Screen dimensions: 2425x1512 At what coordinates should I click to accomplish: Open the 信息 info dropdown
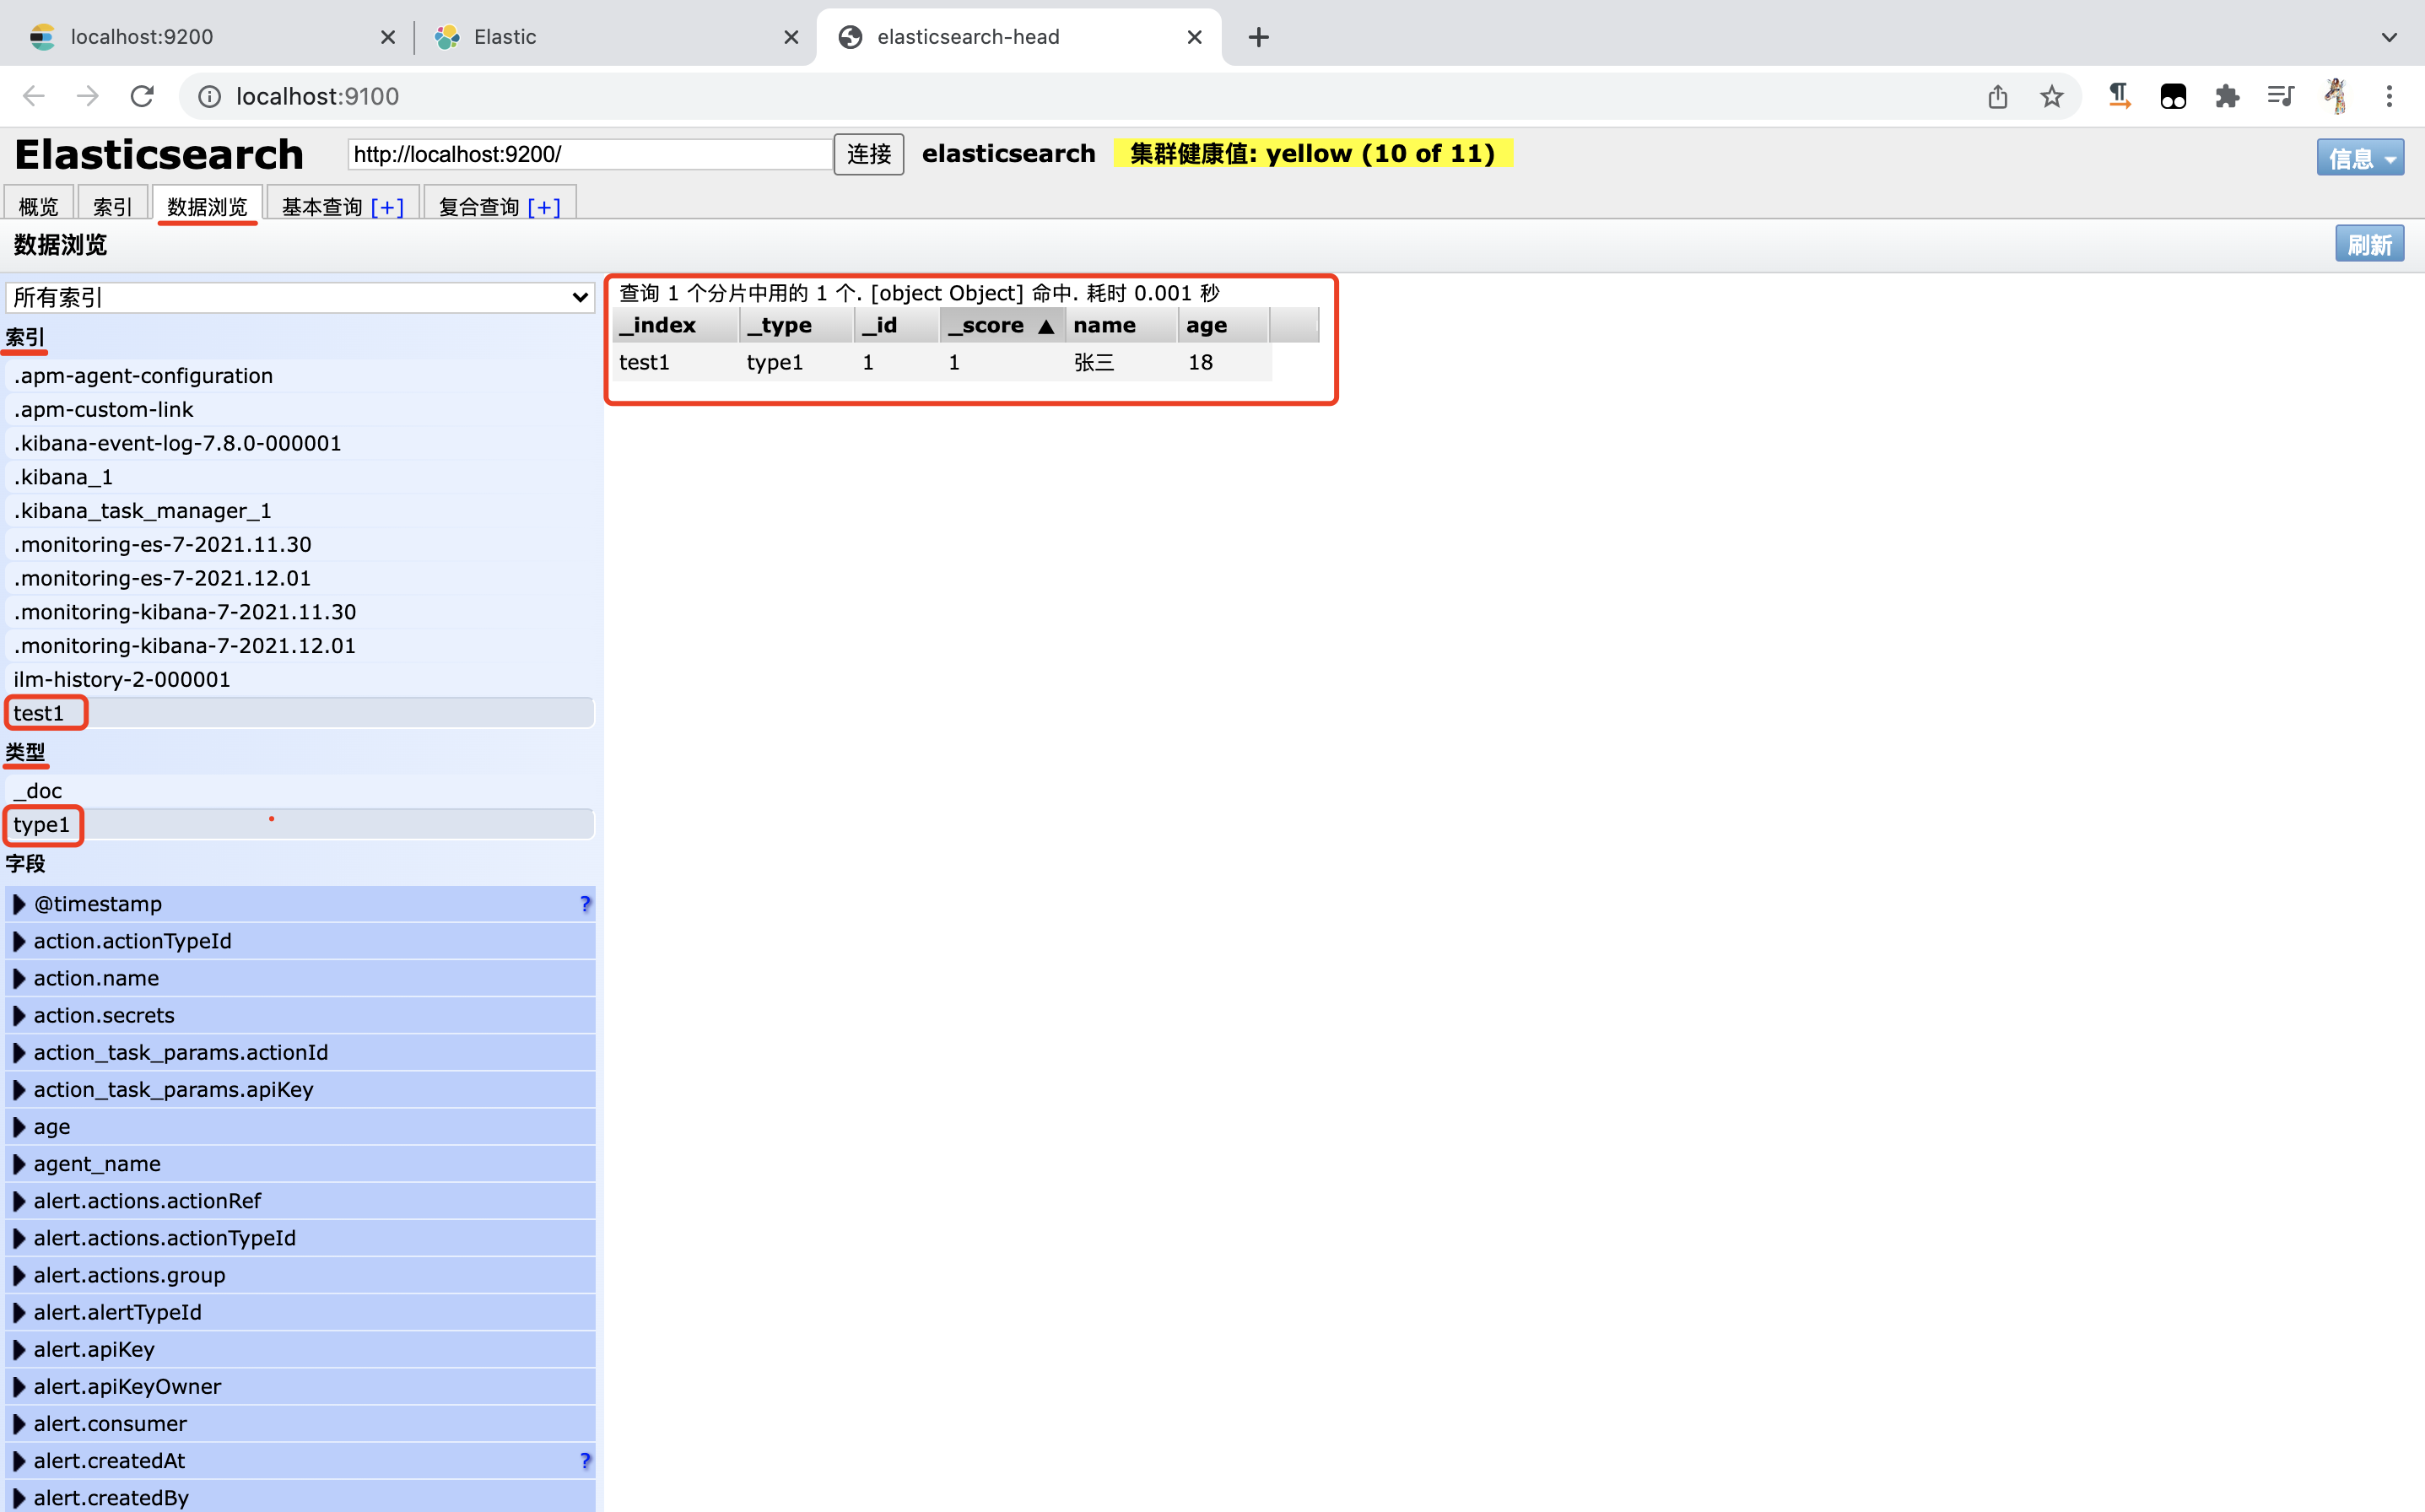click(x=2360, y=158)
